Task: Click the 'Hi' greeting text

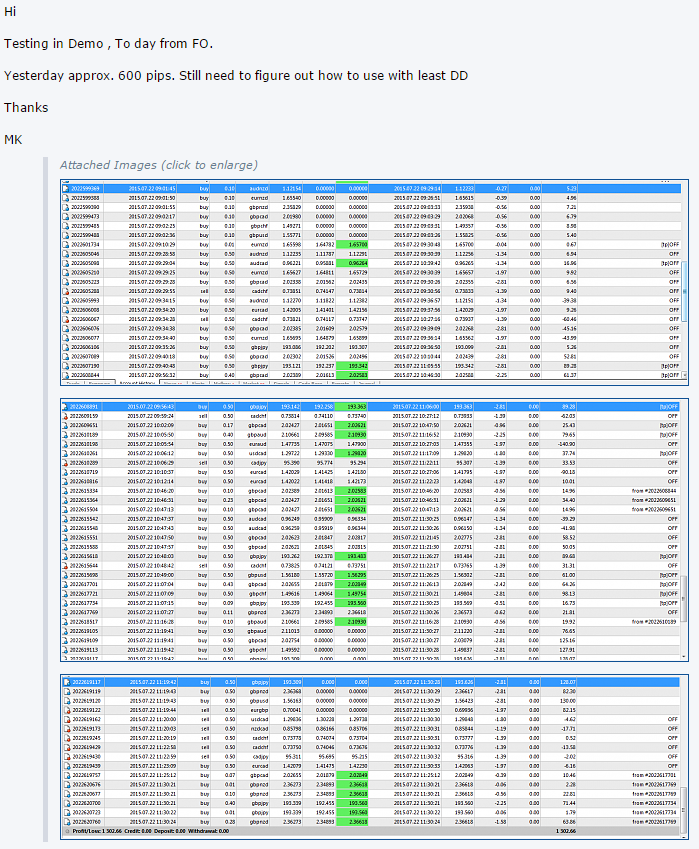Action: tap(10, 12)
